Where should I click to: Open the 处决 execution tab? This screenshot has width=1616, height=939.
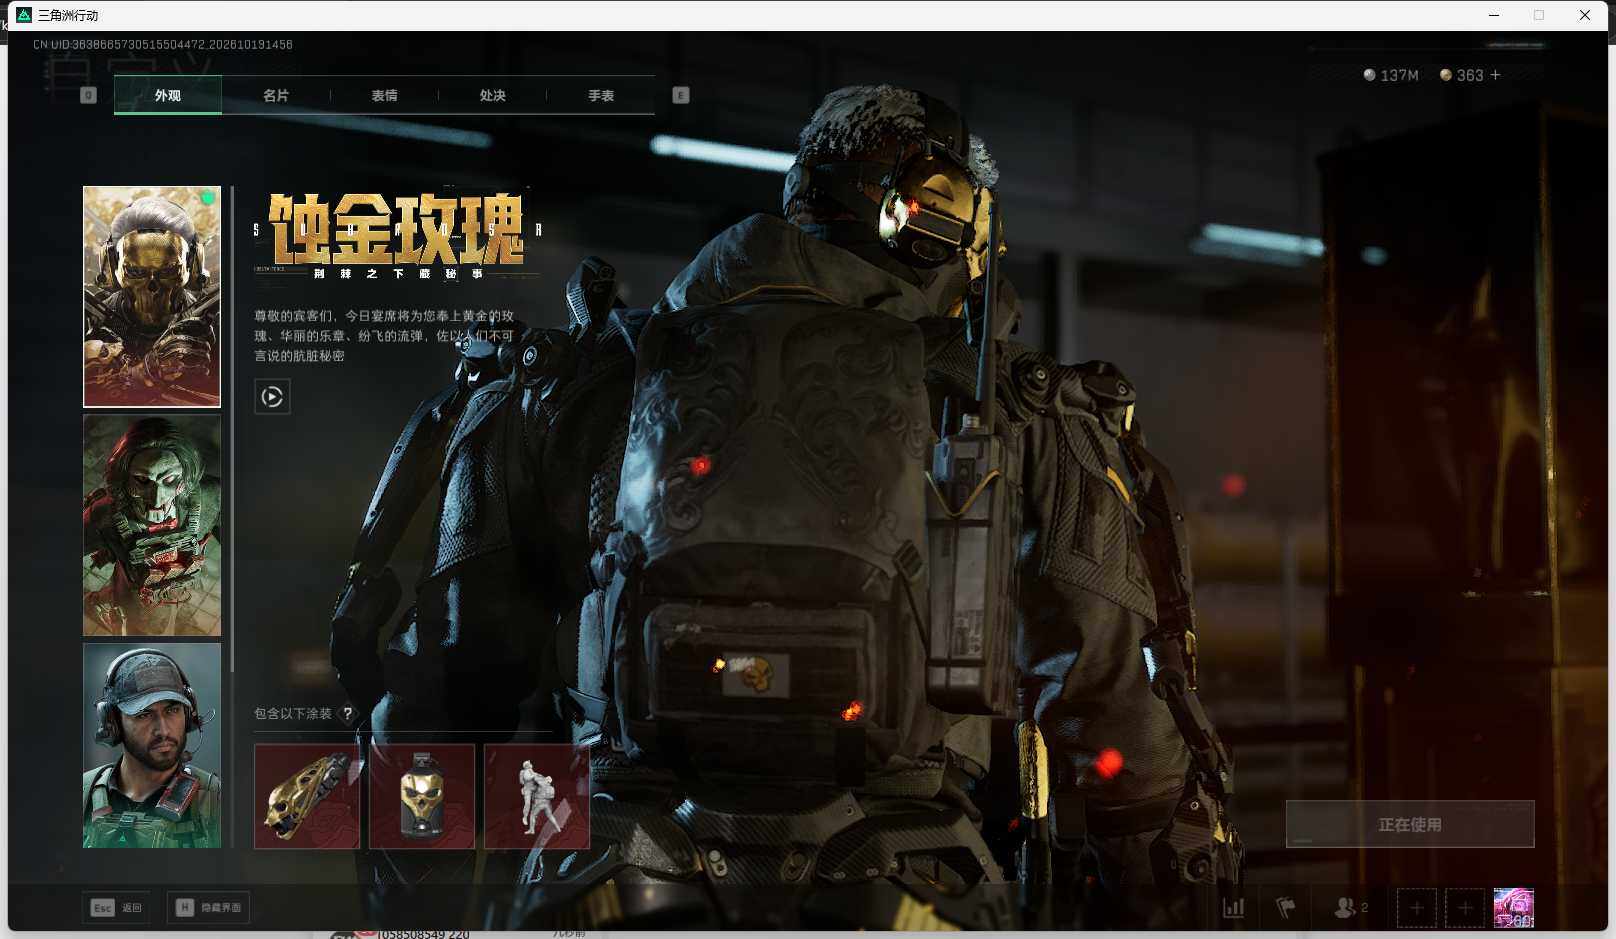(492, 95)
